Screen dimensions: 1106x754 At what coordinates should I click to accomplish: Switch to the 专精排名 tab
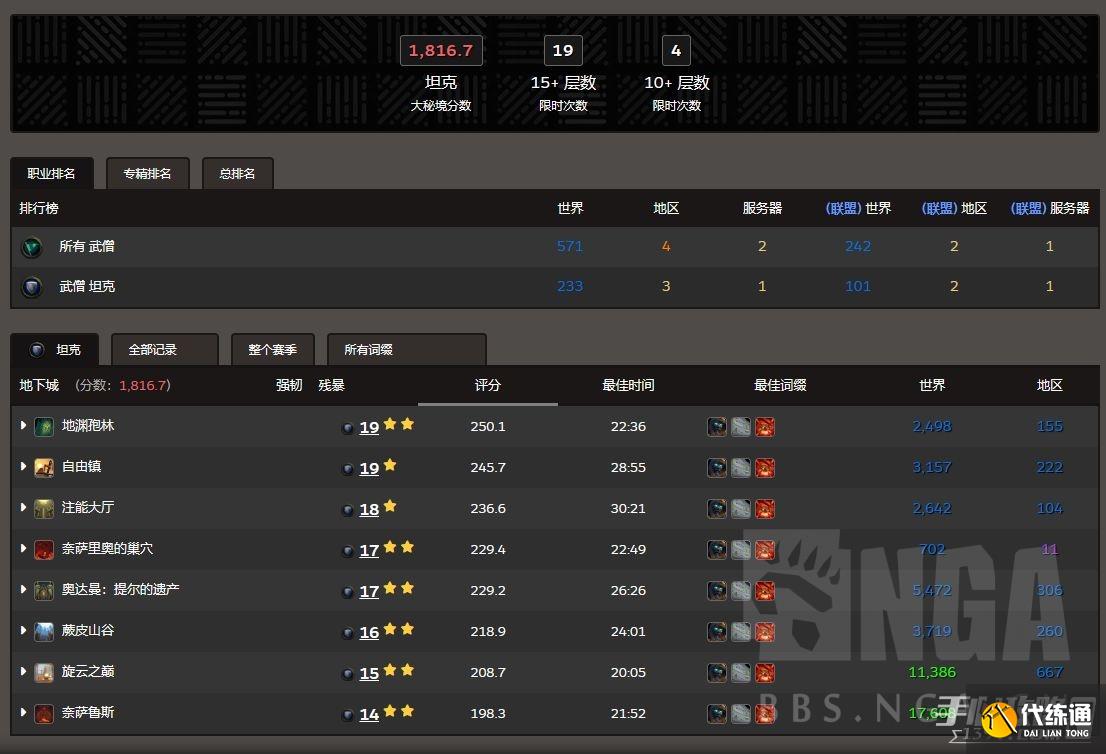tap(147, 173)
